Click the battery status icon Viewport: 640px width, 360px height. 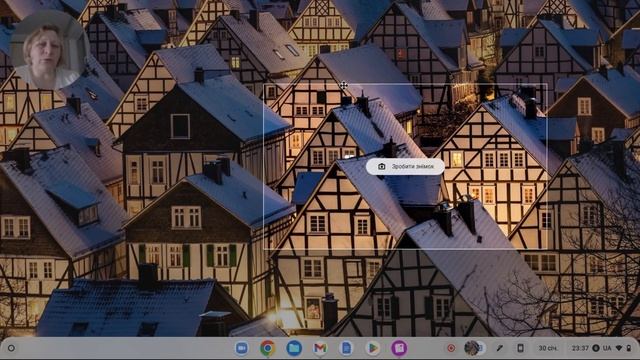click(x=629, y=348)
